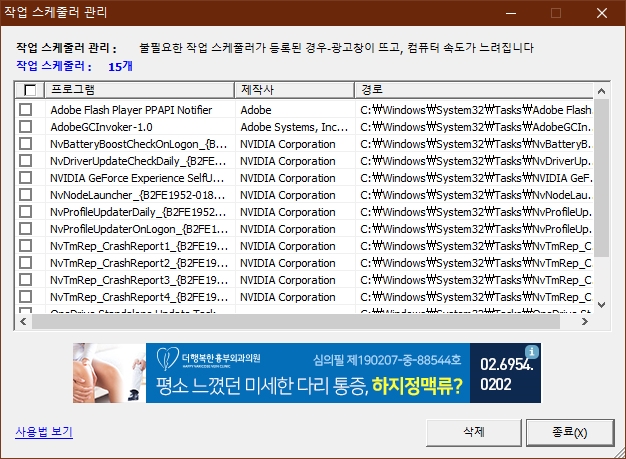
Task: Sort by 프로그램 column header
Action: coord(139,90)
